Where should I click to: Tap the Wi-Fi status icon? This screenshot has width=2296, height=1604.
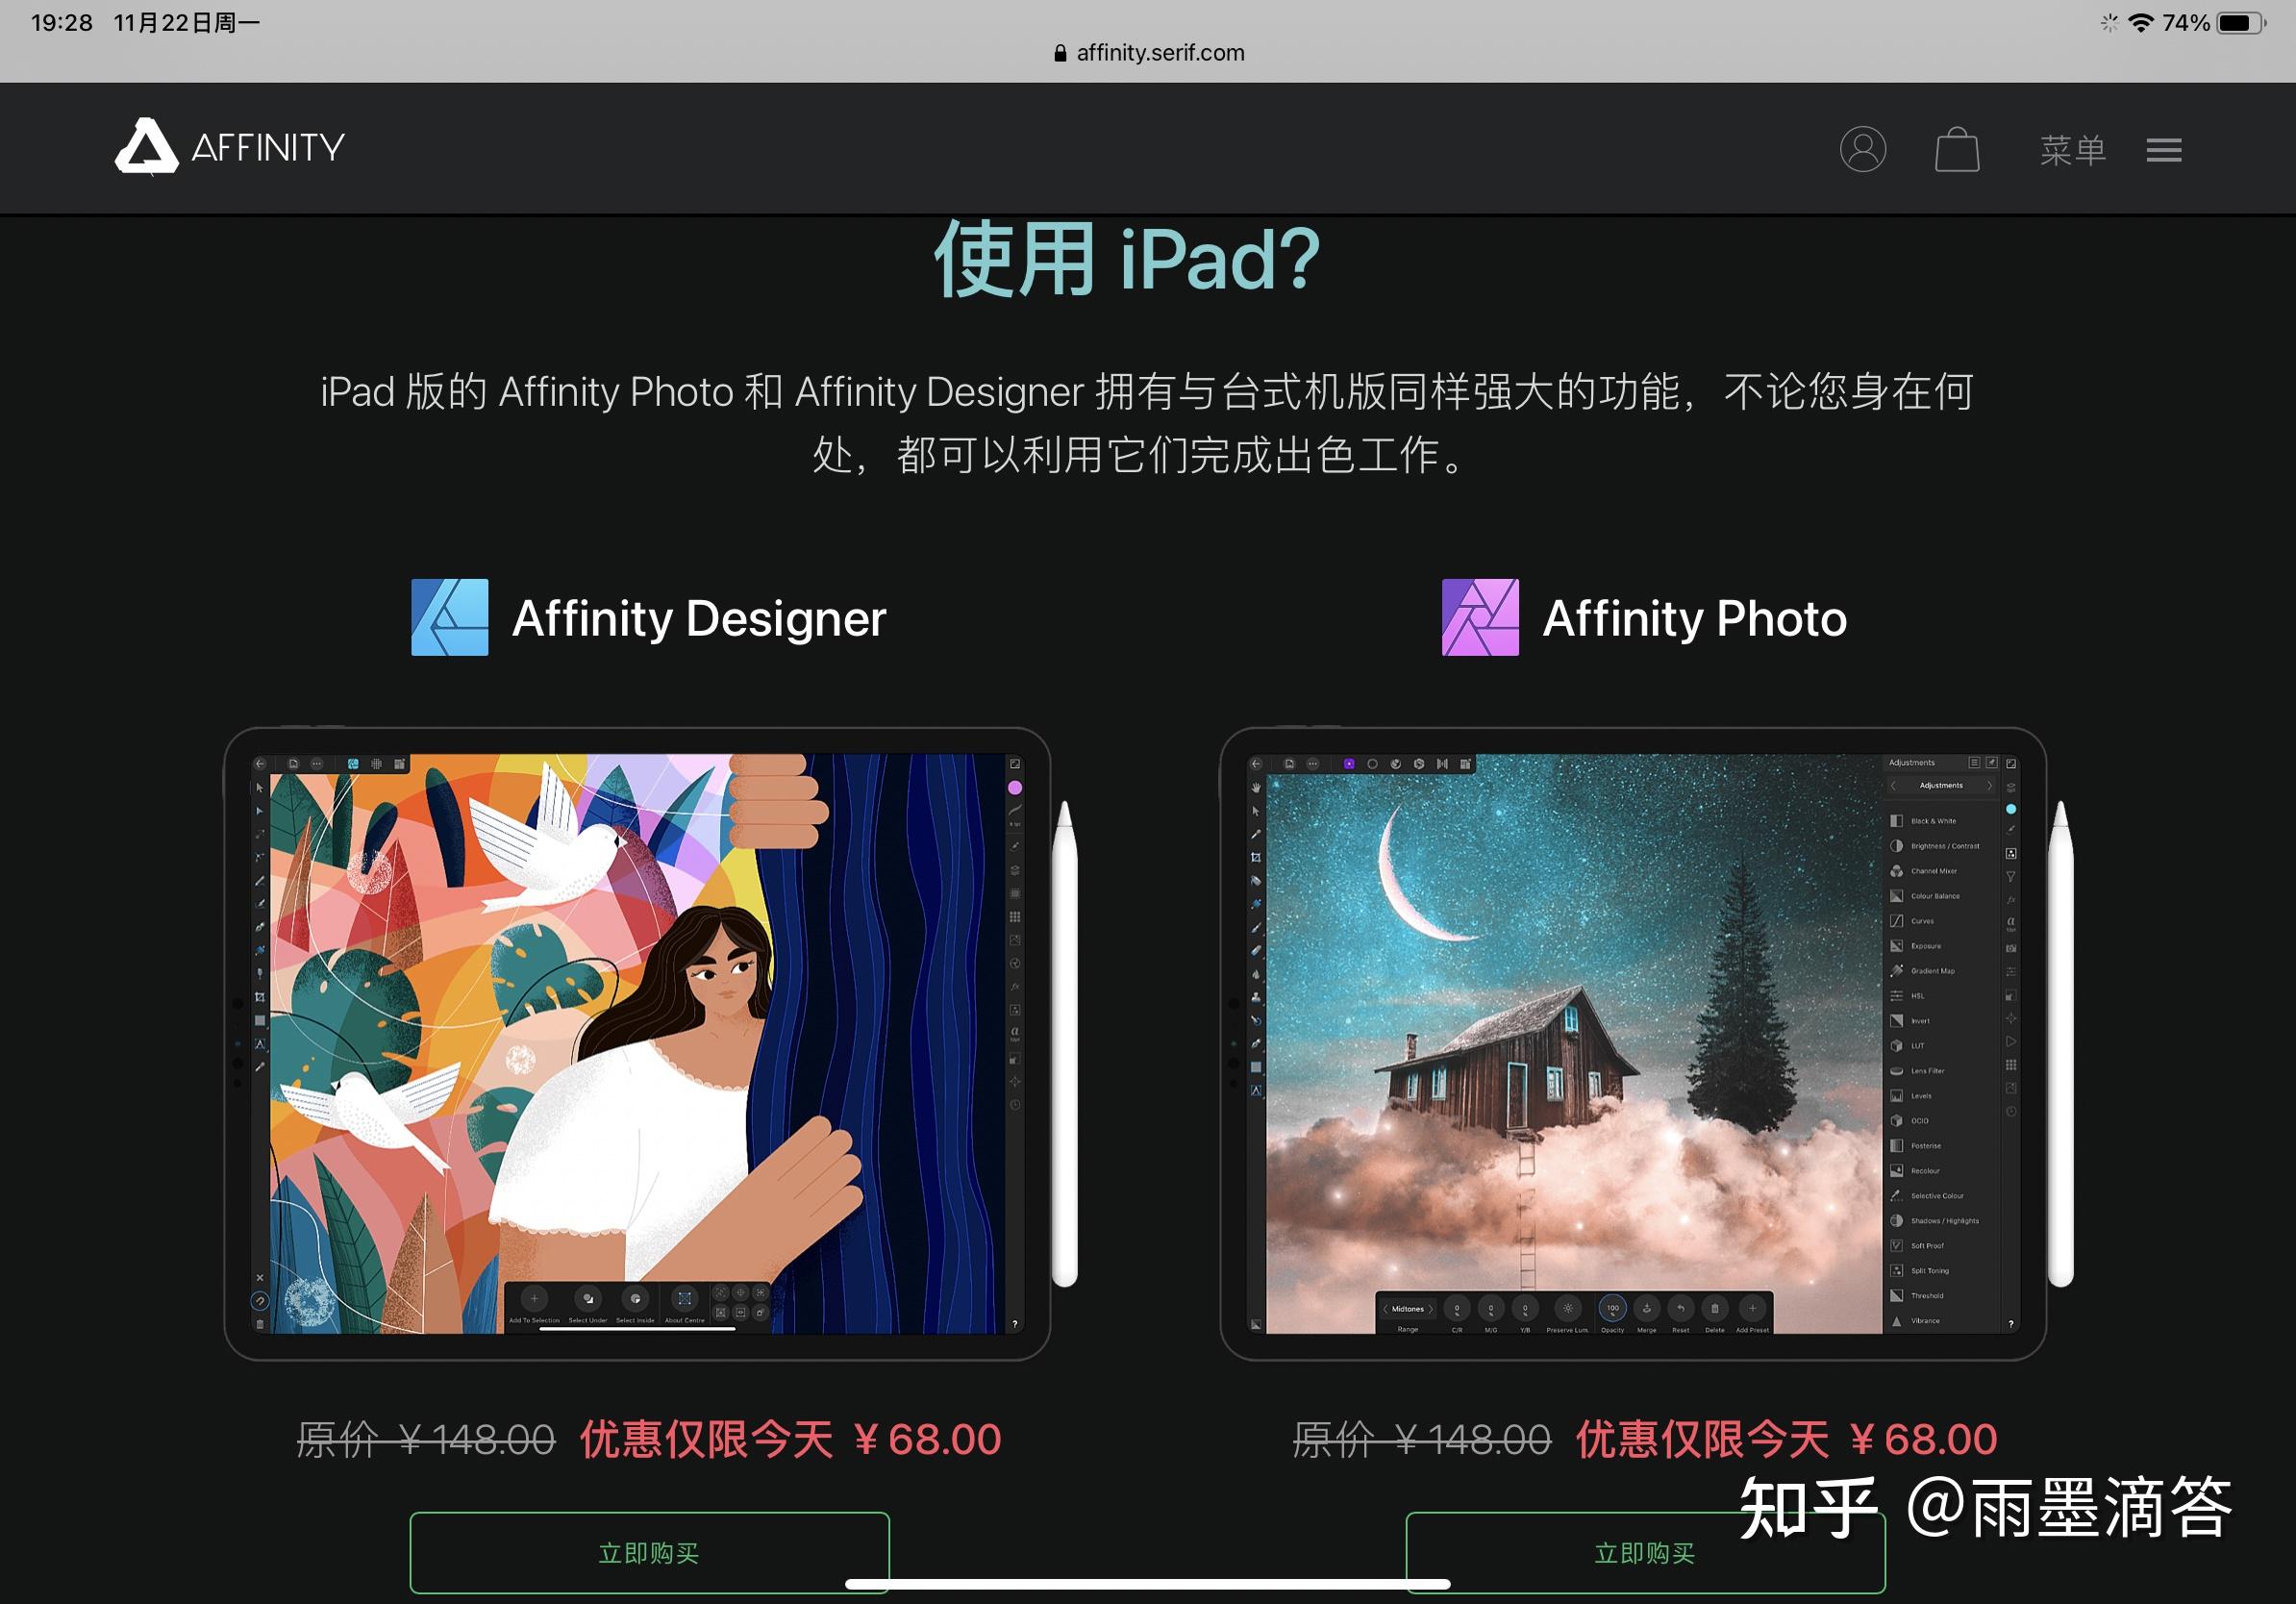[2141, 22]
